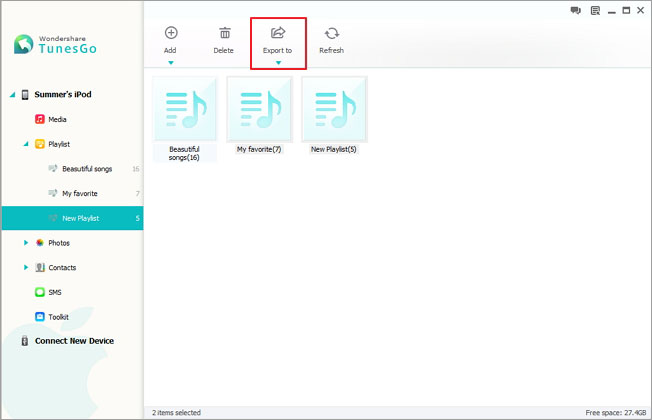The width and height of the screenshot is (652, 420).
Task: Click the Beasutiful songs(16) label
Action: click(x=184, y=153)
